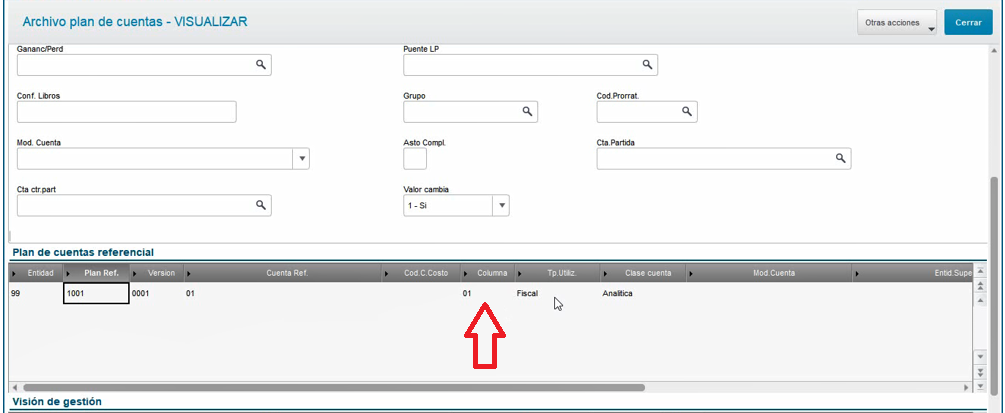Sort by the Version column header

157,273
